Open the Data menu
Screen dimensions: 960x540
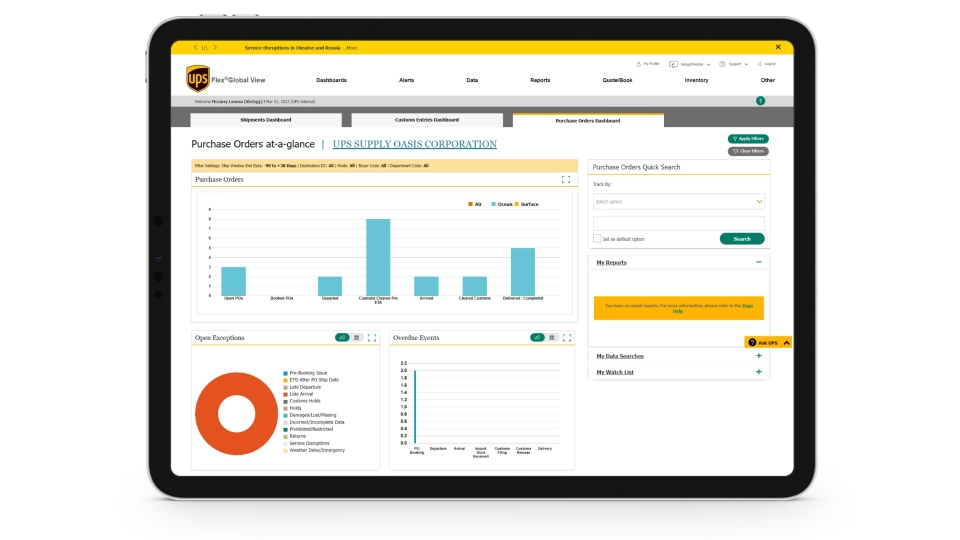tap(472, 80)
